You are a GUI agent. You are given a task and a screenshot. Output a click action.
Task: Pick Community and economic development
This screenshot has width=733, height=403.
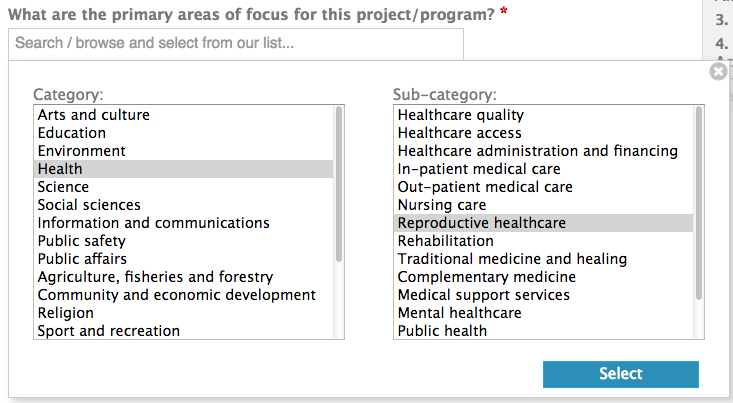(177, 295)
